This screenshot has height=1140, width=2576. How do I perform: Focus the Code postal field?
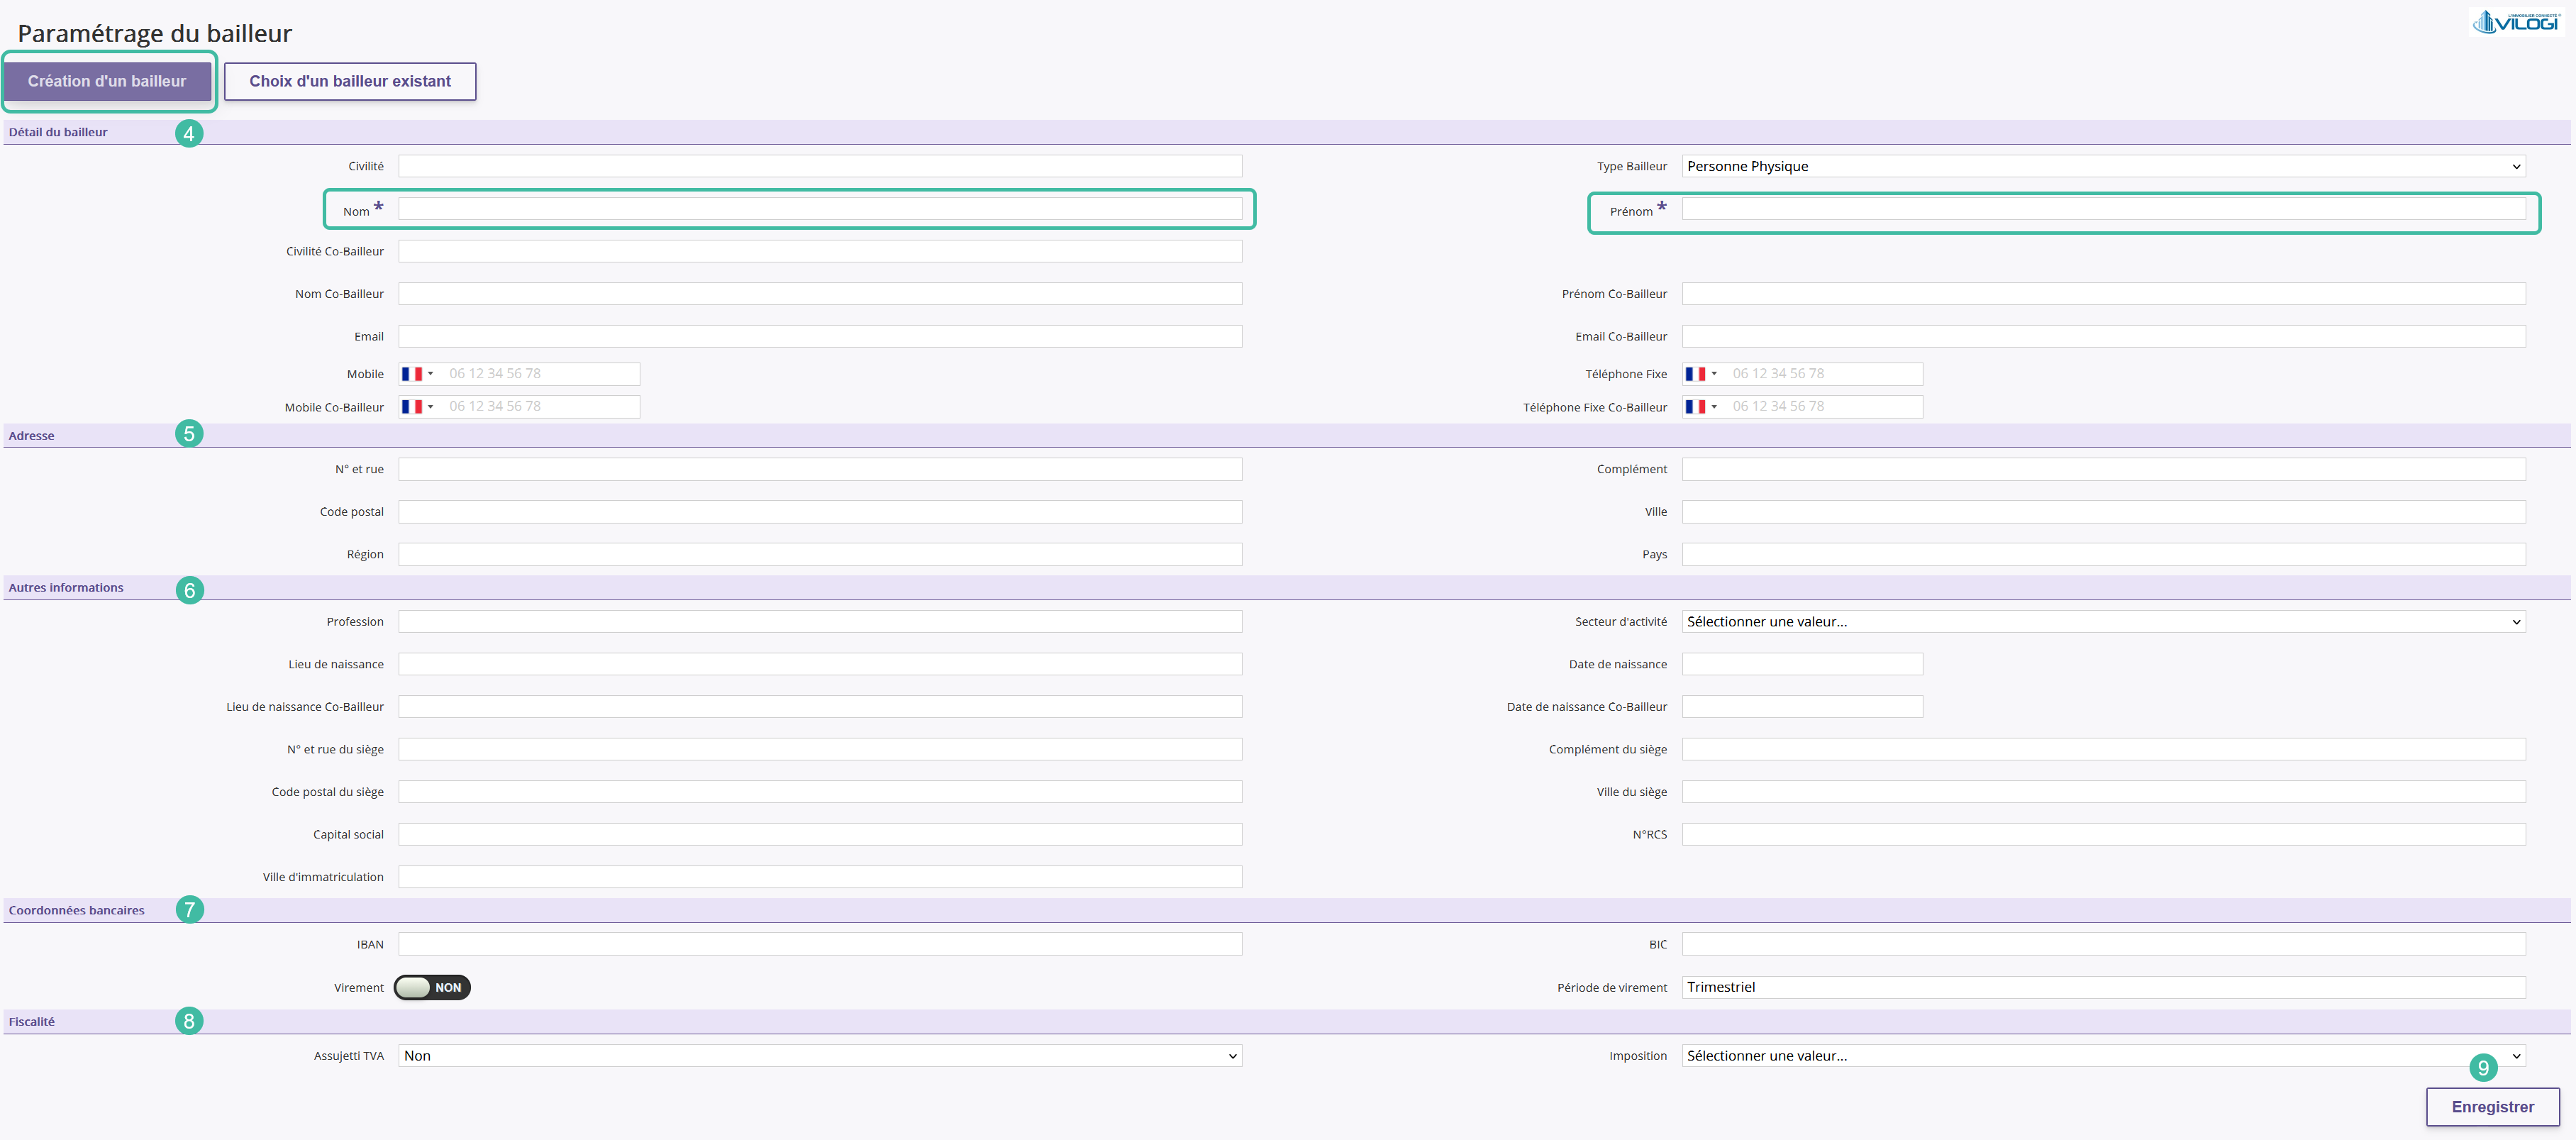(x=820, y=511)
